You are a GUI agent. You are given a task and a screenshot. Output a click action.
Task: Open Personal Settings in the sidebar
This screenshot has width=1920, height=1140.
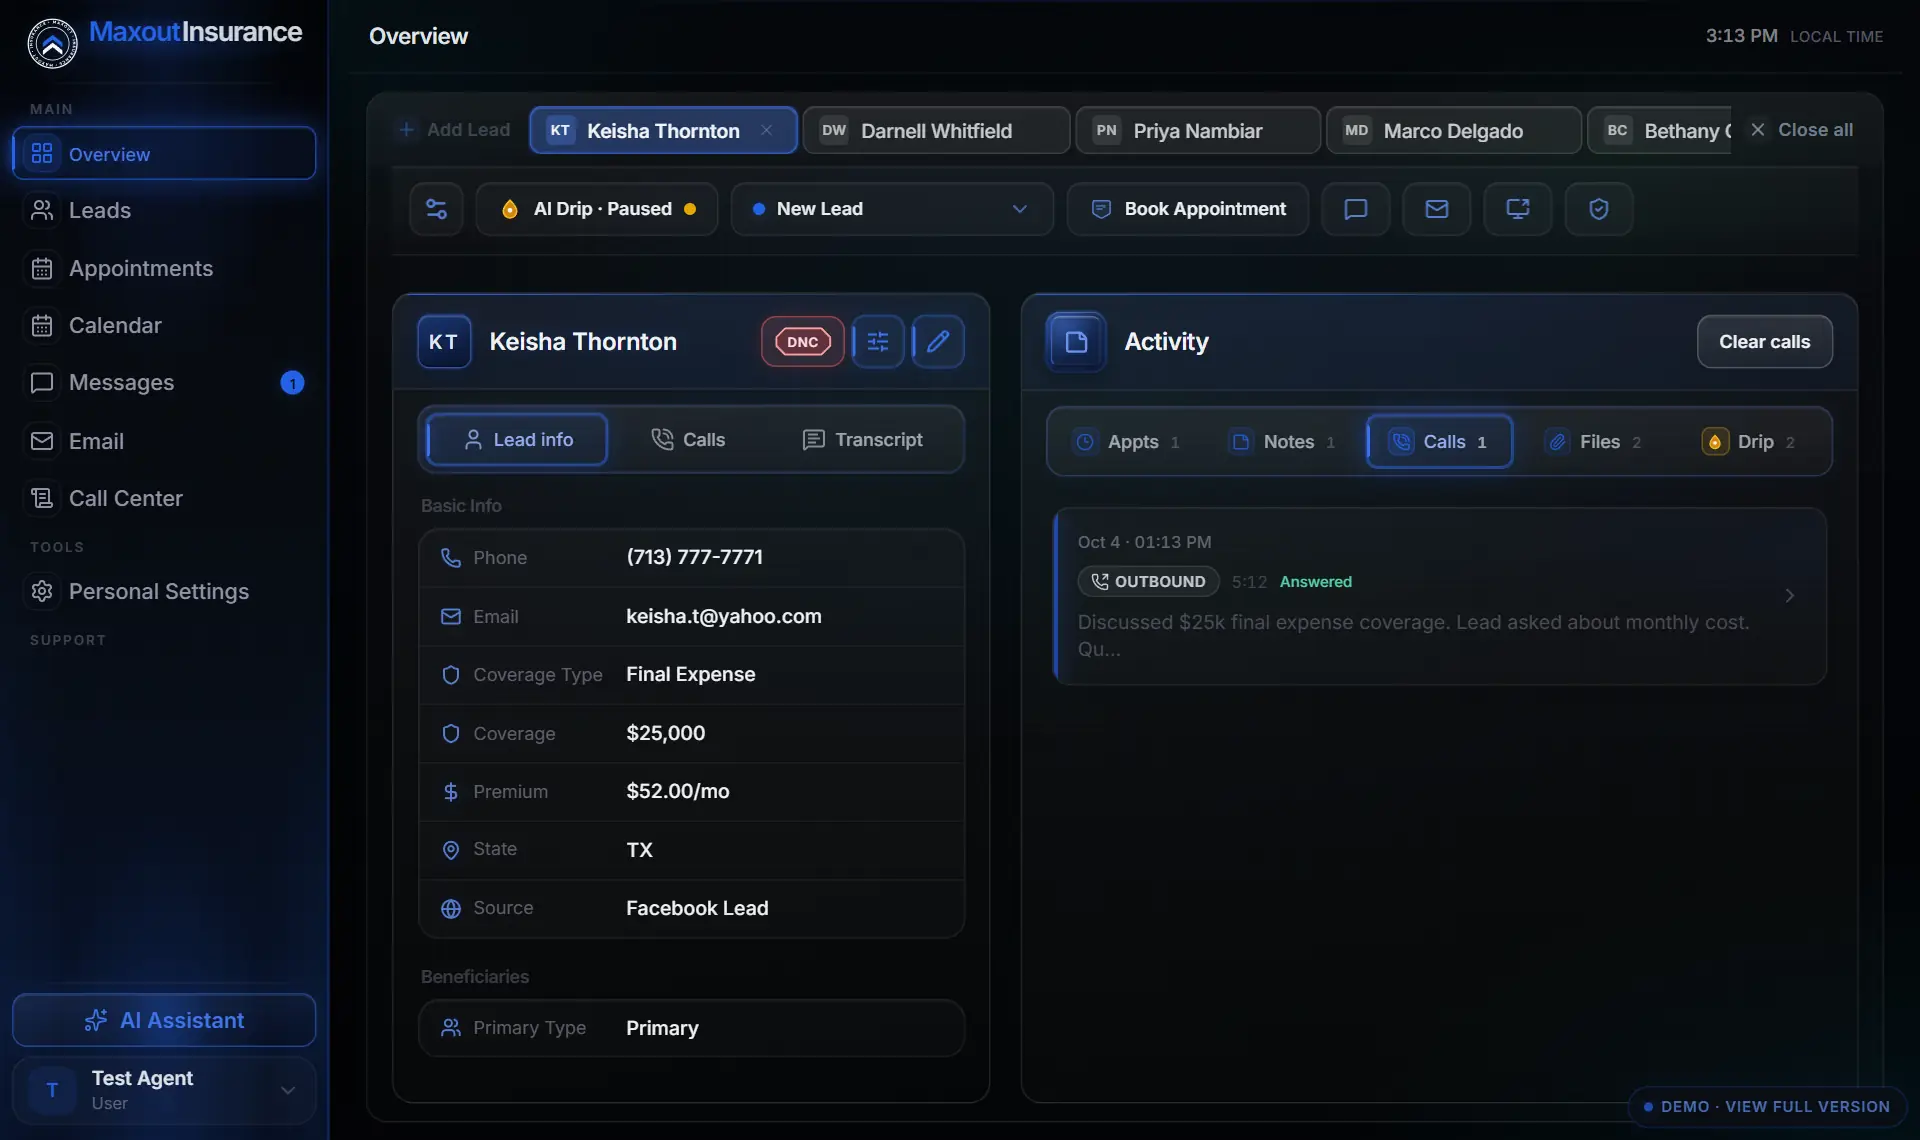(x=164, y=591)
